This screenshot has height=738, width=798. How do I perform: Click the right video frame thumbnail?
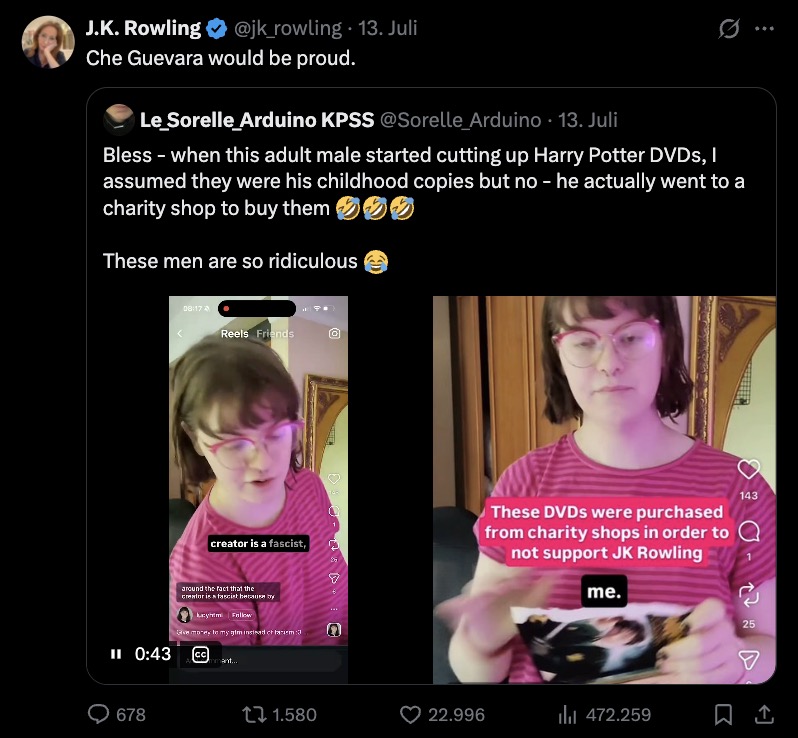click(x=604, y=490)
